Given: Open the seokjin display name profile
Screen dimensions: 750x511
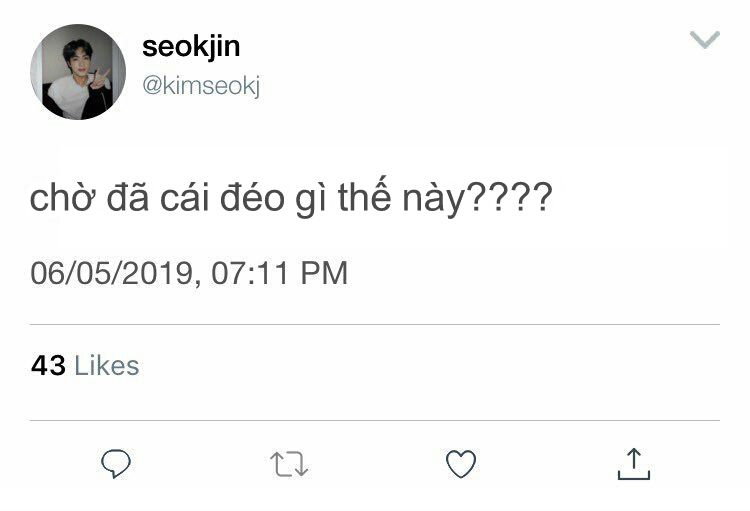Looking at the screenshot, I should point(191,47).
